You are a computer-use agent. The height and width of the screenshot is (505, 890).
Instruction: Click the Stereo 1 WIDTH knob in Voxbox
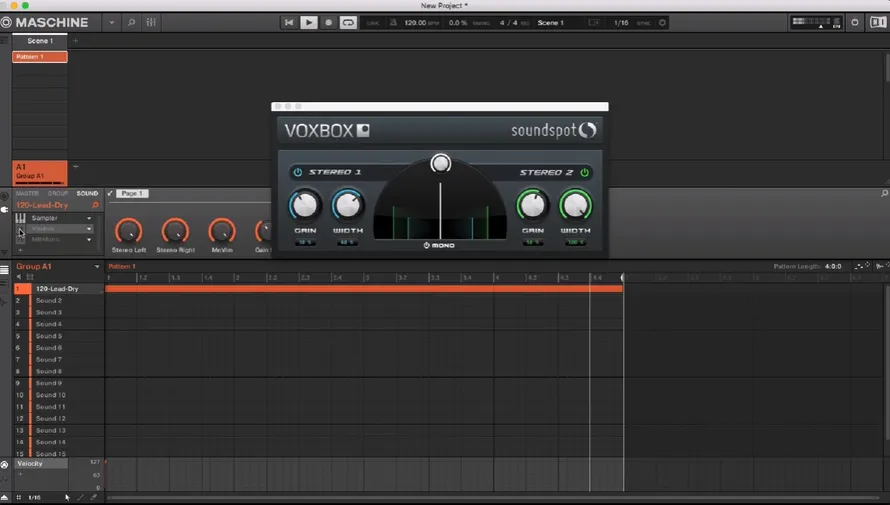pyautogui.click(x=348, y=205)
